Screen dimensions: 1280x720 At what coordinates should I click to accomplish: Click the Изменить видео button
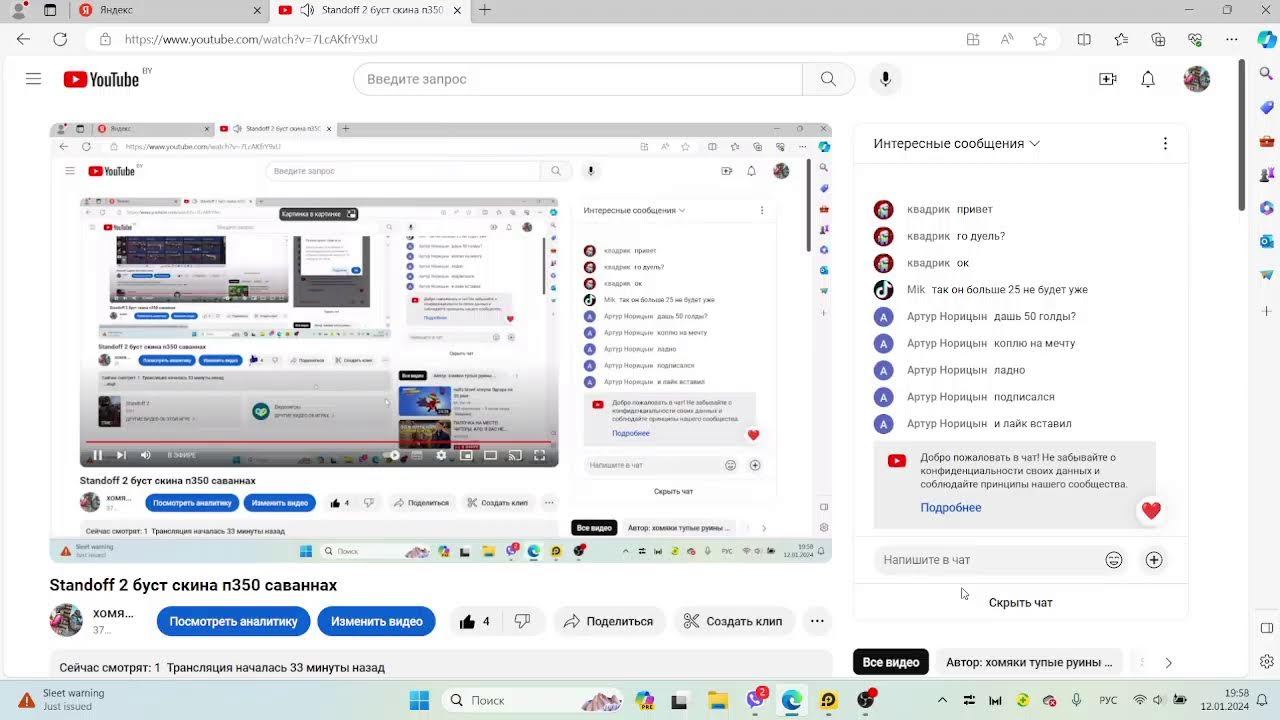[x=377, y=621]
